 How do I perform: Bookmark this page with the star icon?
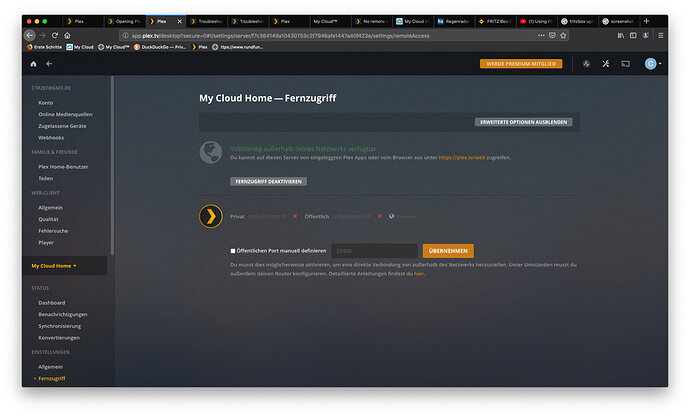(563, 35)
